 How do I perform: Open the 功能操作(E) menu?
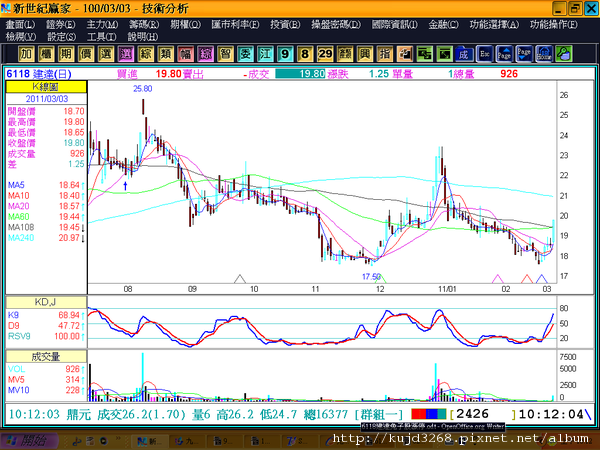click(x=554, y=24)
